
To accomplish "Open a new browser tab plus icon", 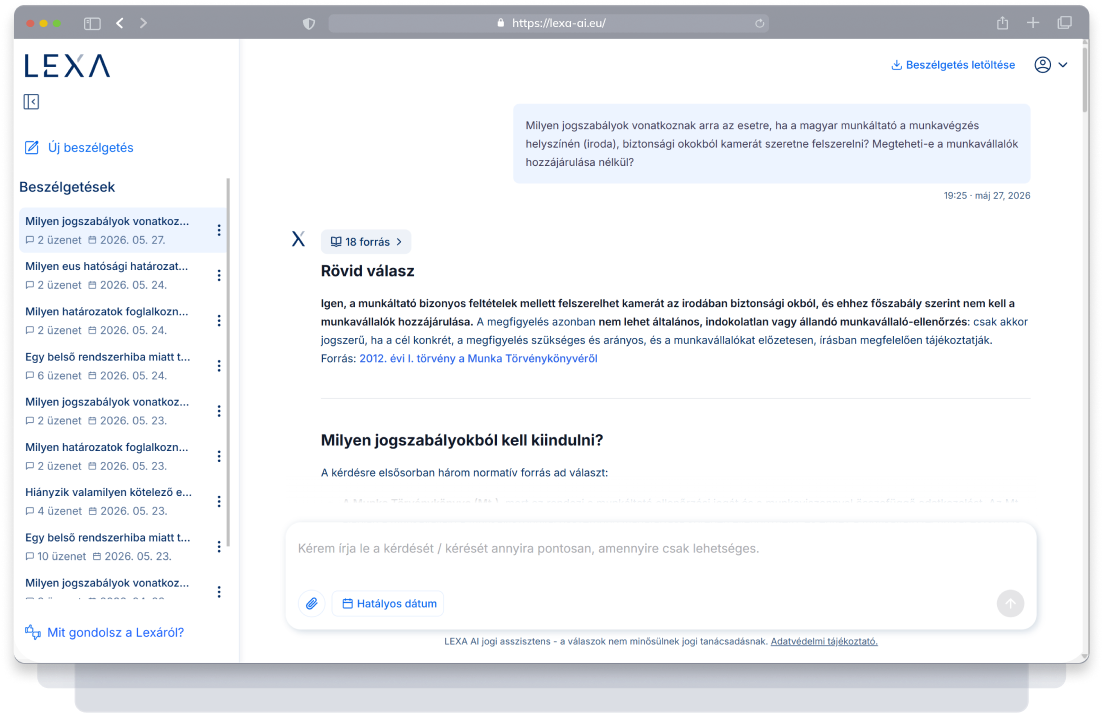I will pos(1032,23).
